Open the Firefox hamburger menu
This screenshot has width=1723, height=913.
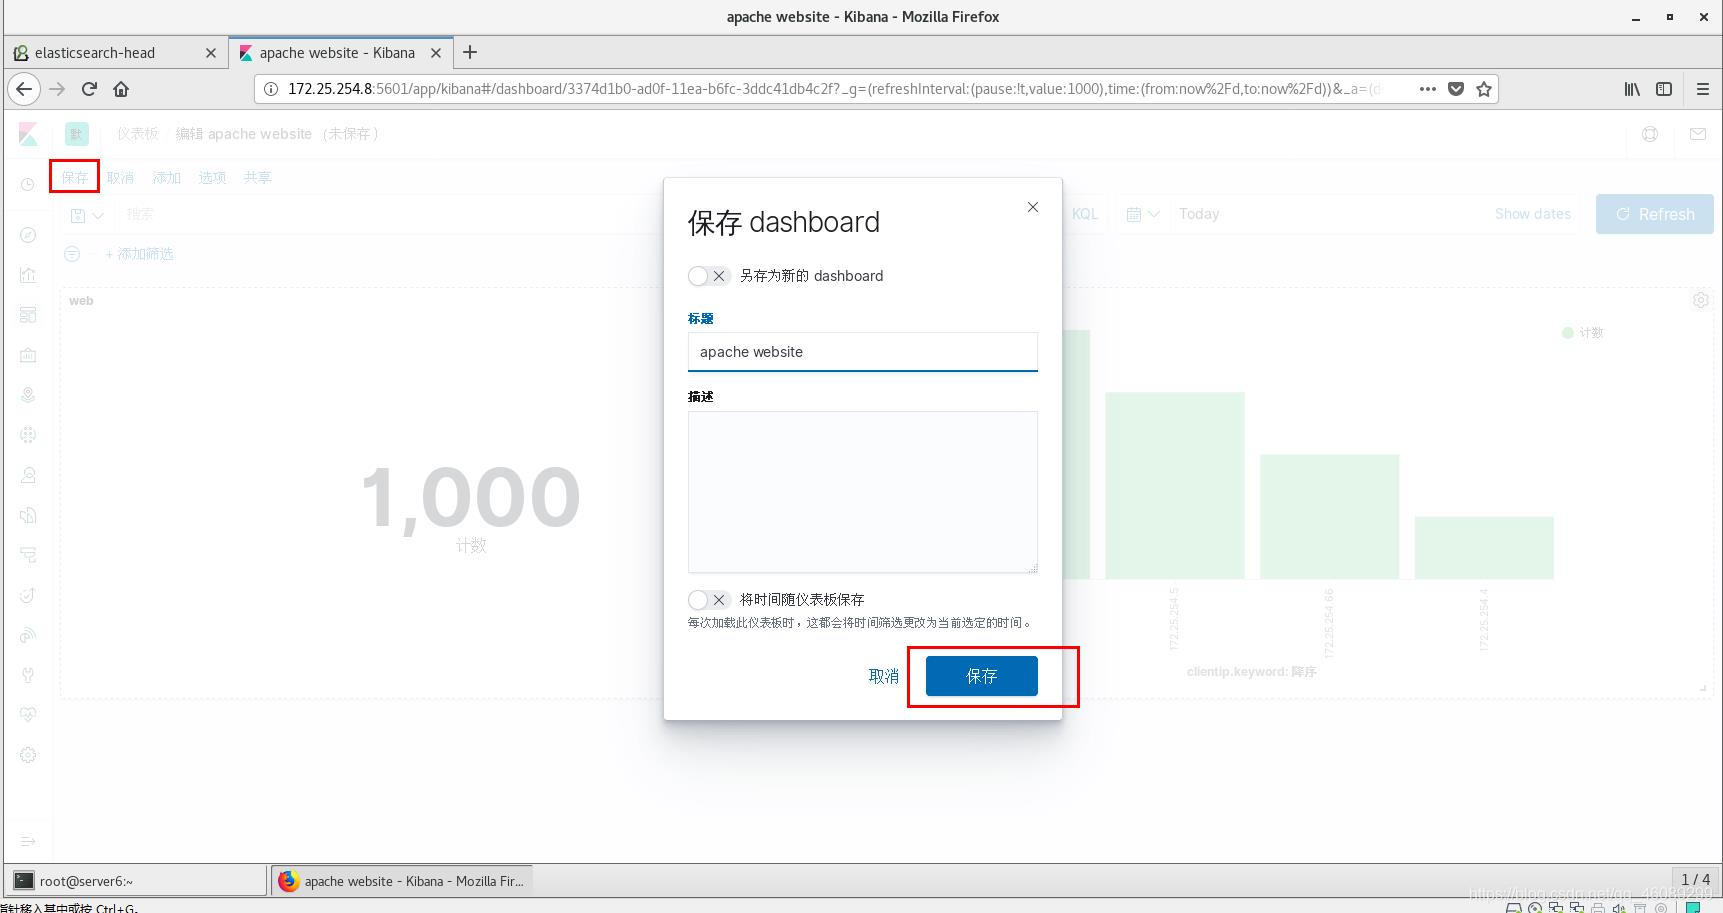pos(1703,89)
